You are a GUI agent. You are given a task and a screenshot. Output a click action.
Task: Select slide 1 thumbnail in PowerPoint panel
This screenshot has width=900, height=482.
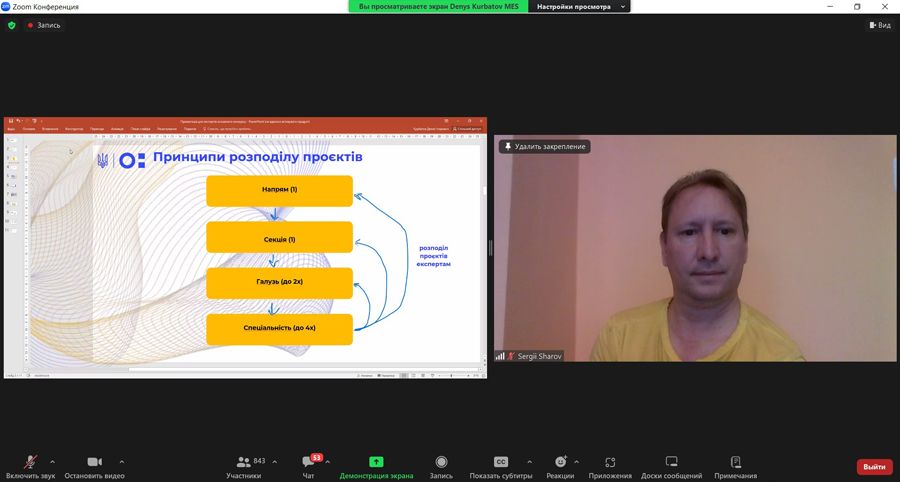(13, 140)
